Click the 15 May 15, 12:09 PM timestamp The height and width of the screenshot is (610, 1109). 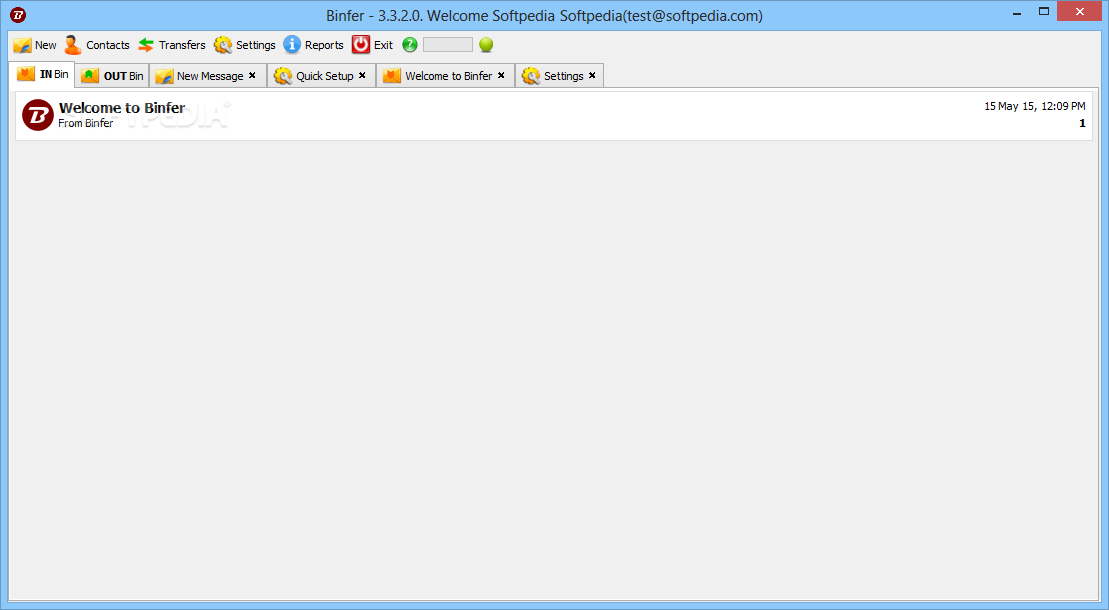(x=1035, y=106)
